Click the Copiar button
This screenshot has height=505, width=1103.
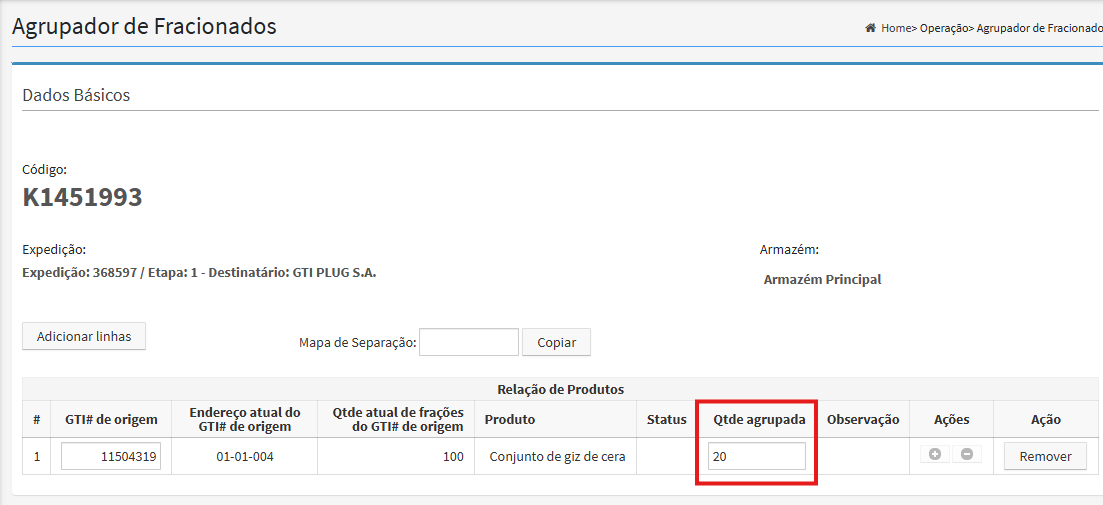point(556,343)
